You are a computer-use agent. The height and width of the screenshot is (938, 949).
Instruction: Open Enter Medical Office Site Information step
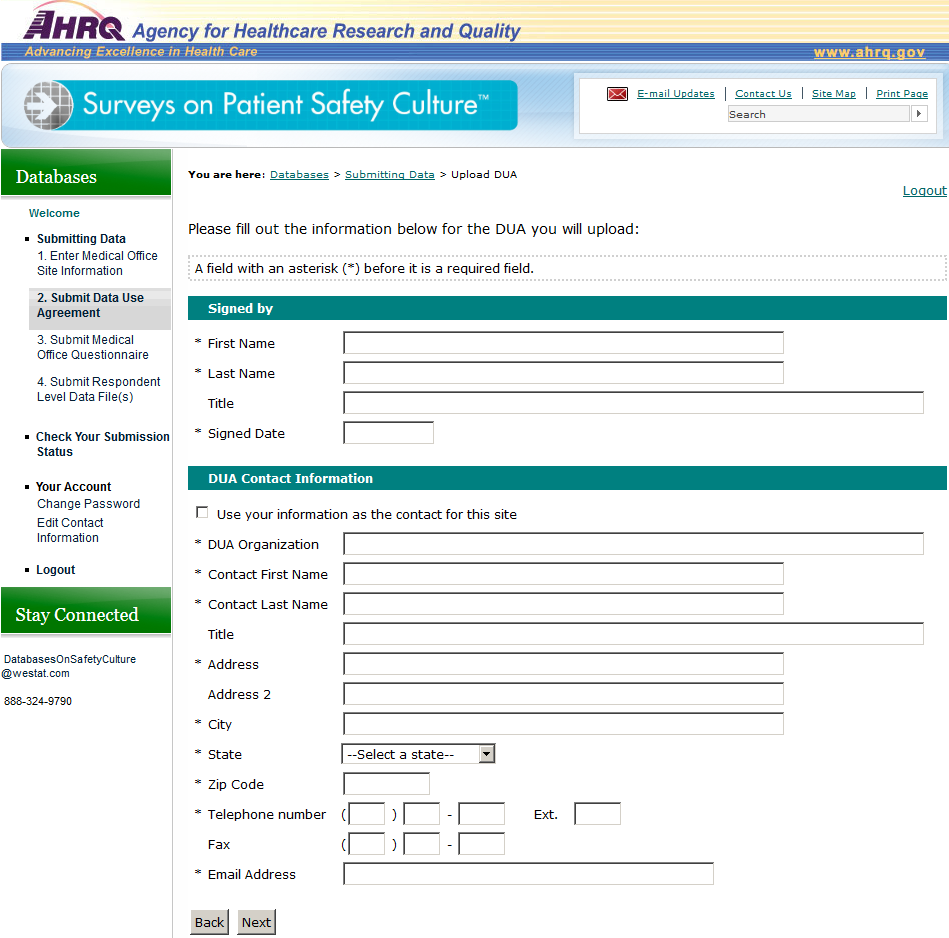coord(97,263)
